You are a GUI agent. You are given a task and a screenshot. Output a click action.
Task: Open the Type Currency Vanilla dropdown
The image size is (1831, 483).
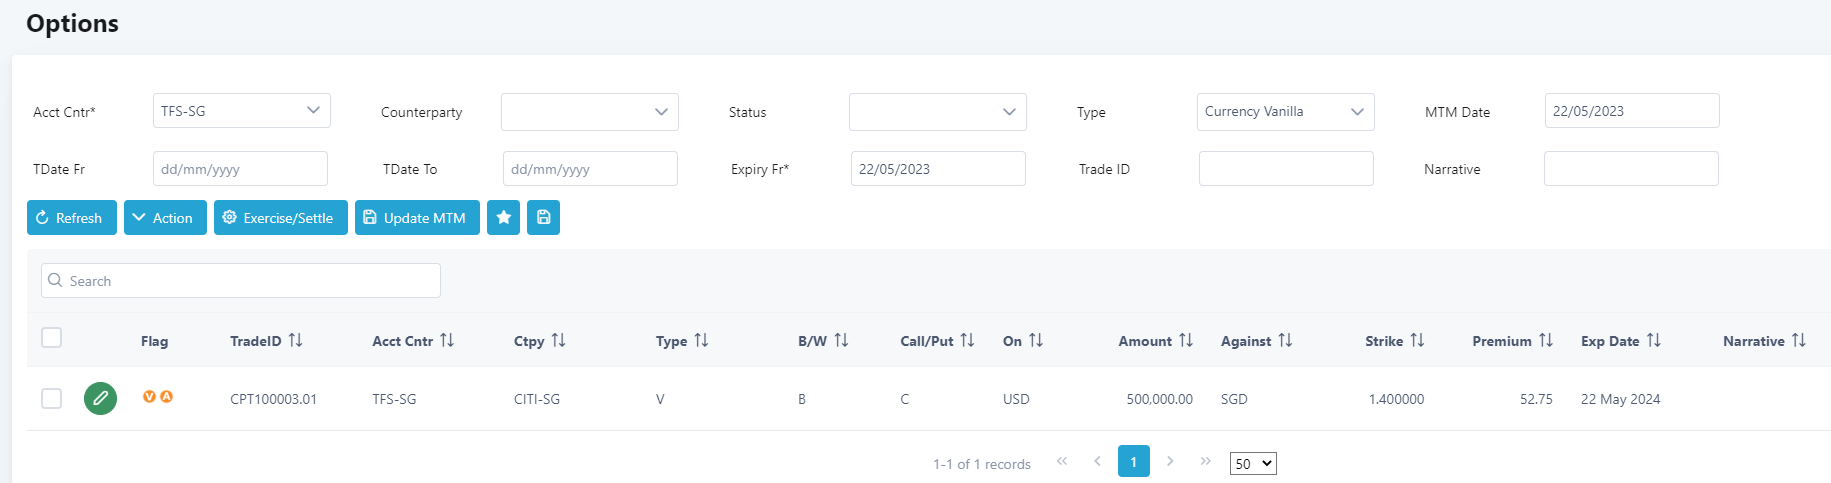click(1285, 112)
